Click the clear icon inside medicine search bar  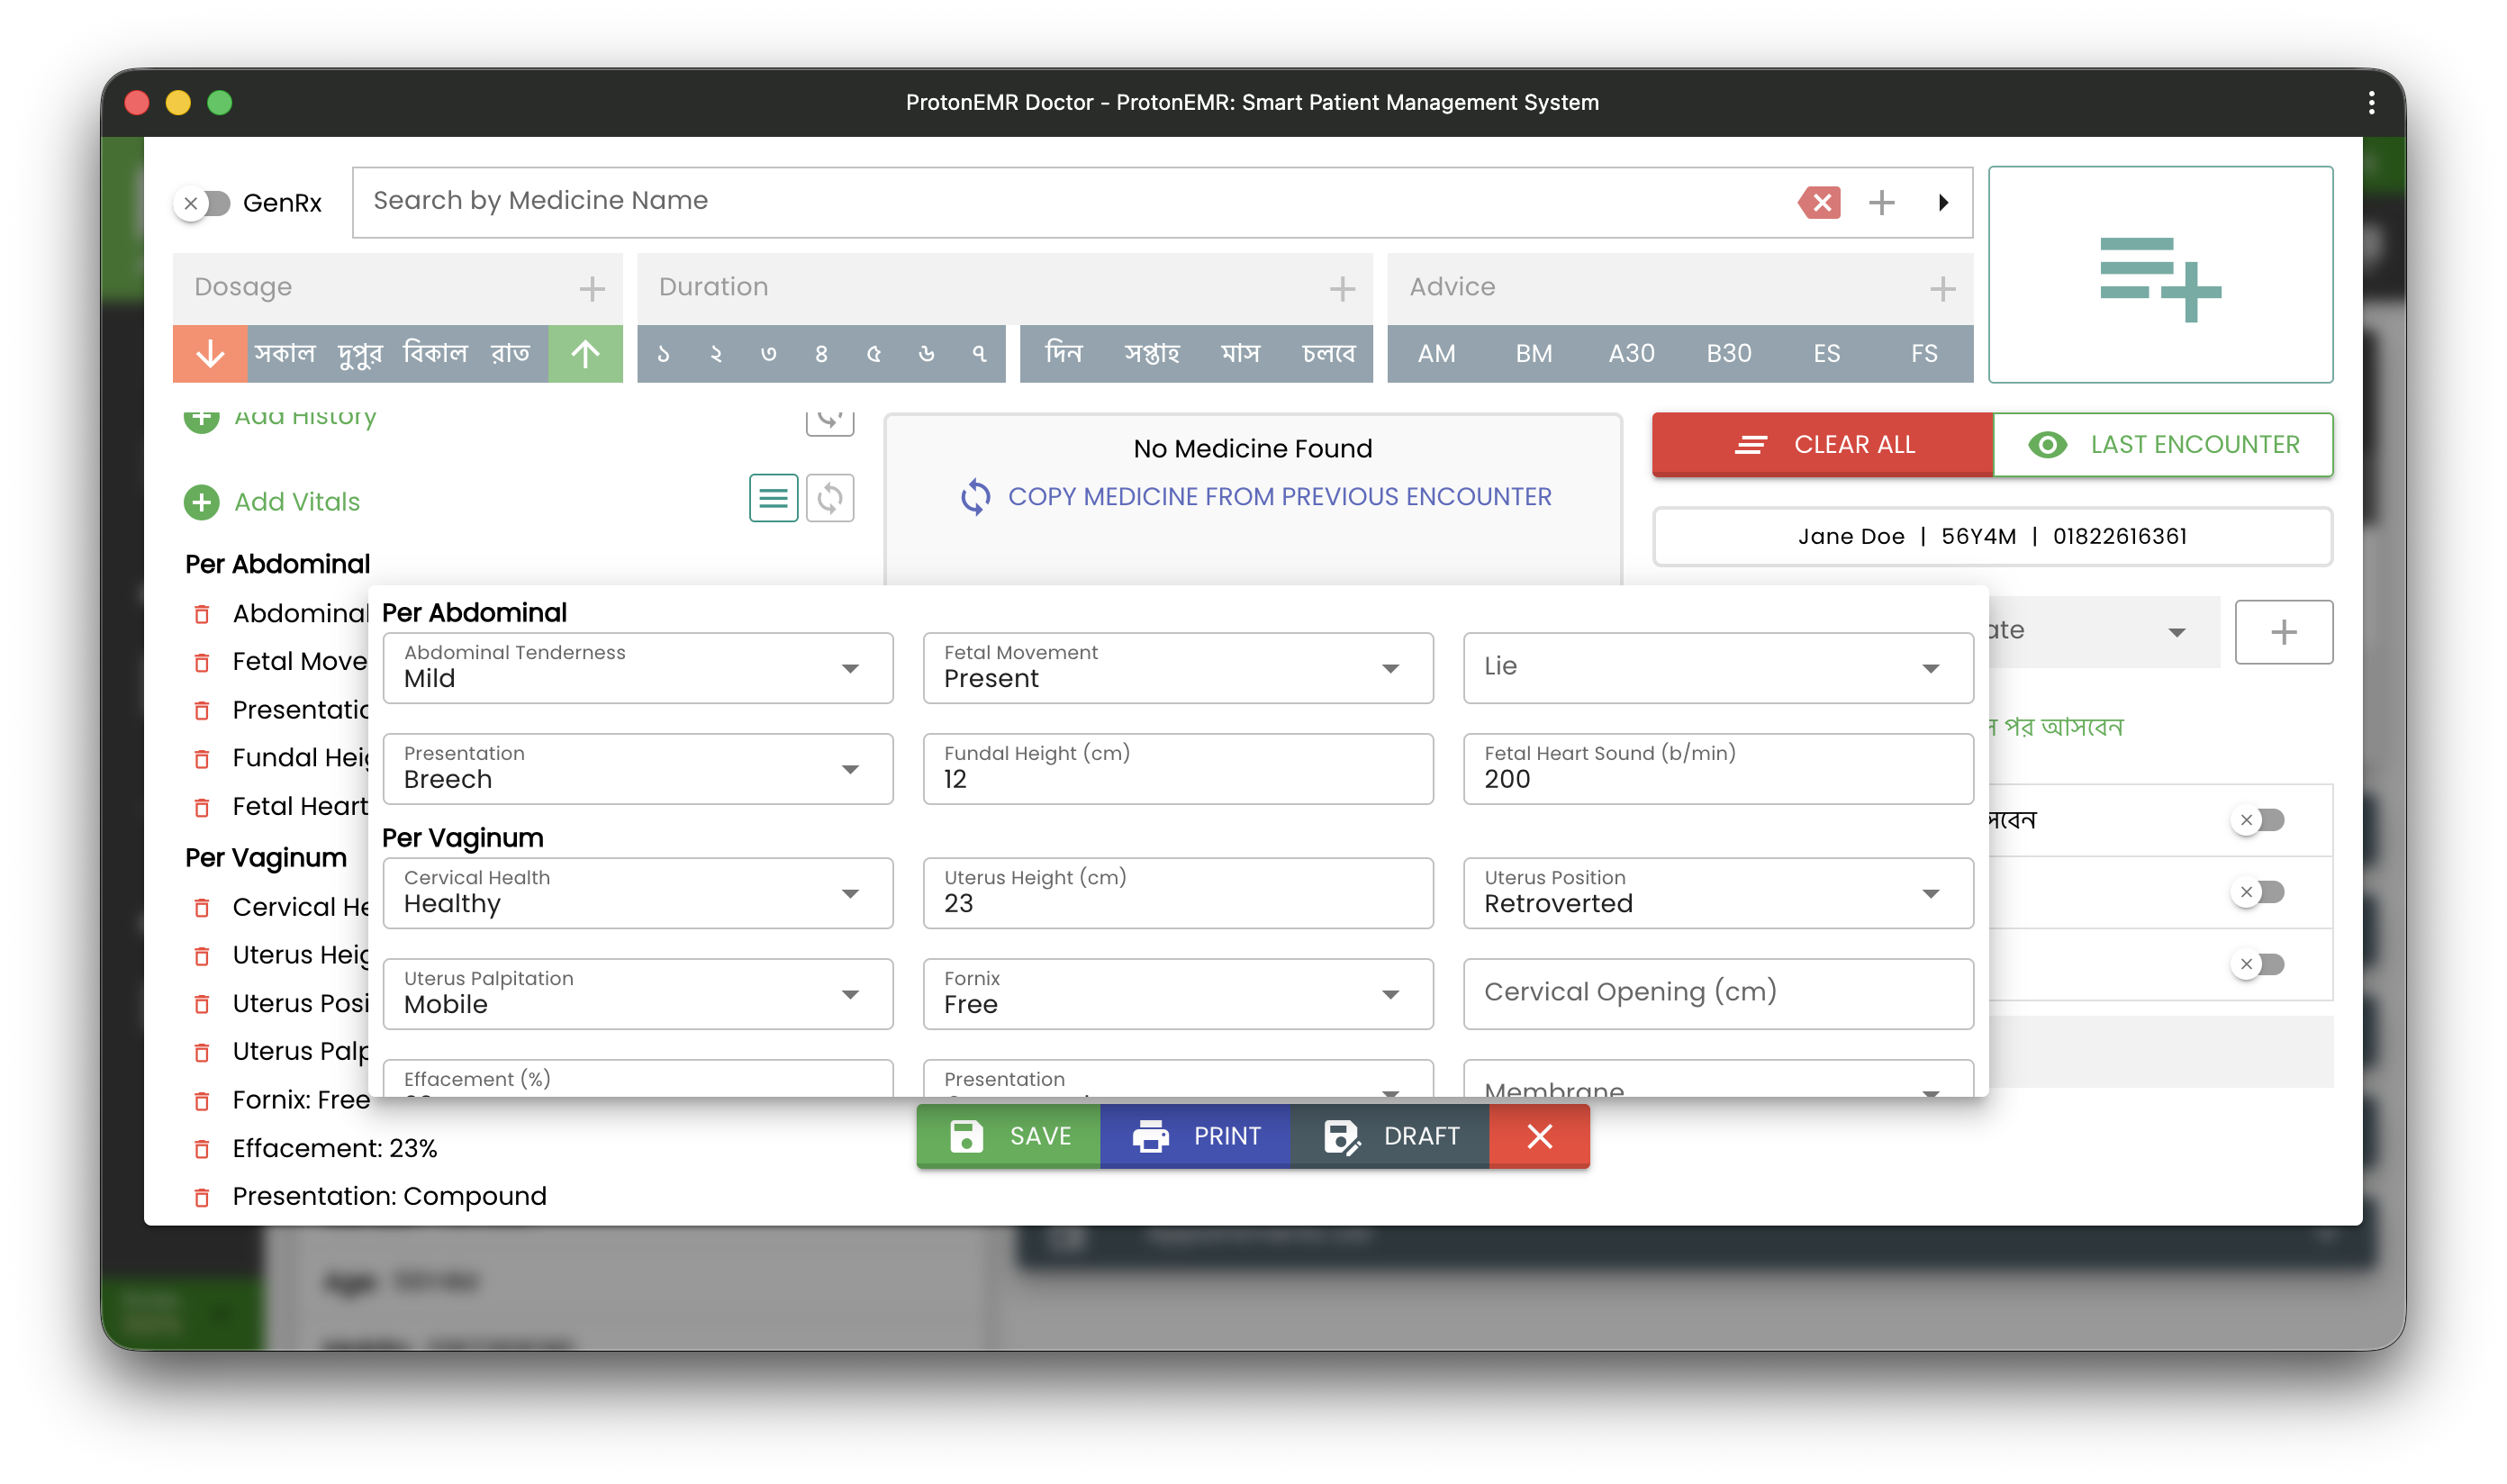point(1820,202)
